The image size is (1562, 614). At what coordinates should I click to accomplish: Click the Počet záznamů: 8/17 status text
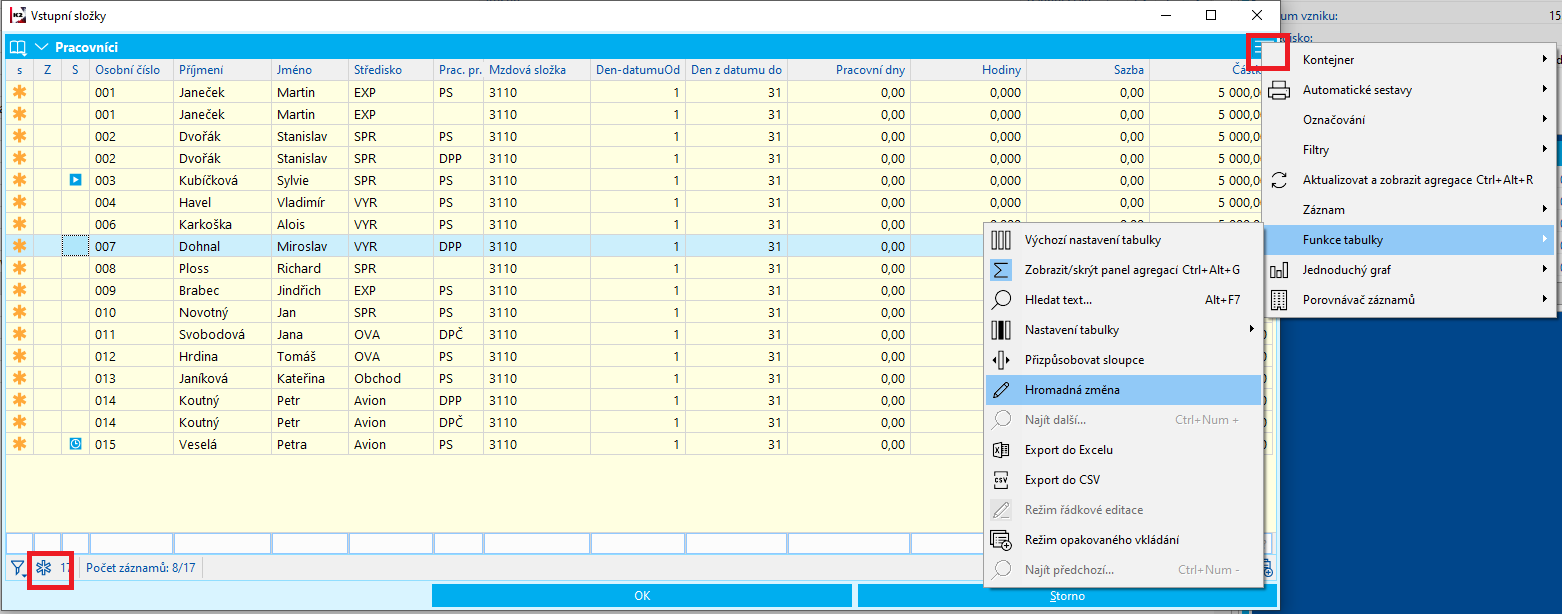point(141,568)
